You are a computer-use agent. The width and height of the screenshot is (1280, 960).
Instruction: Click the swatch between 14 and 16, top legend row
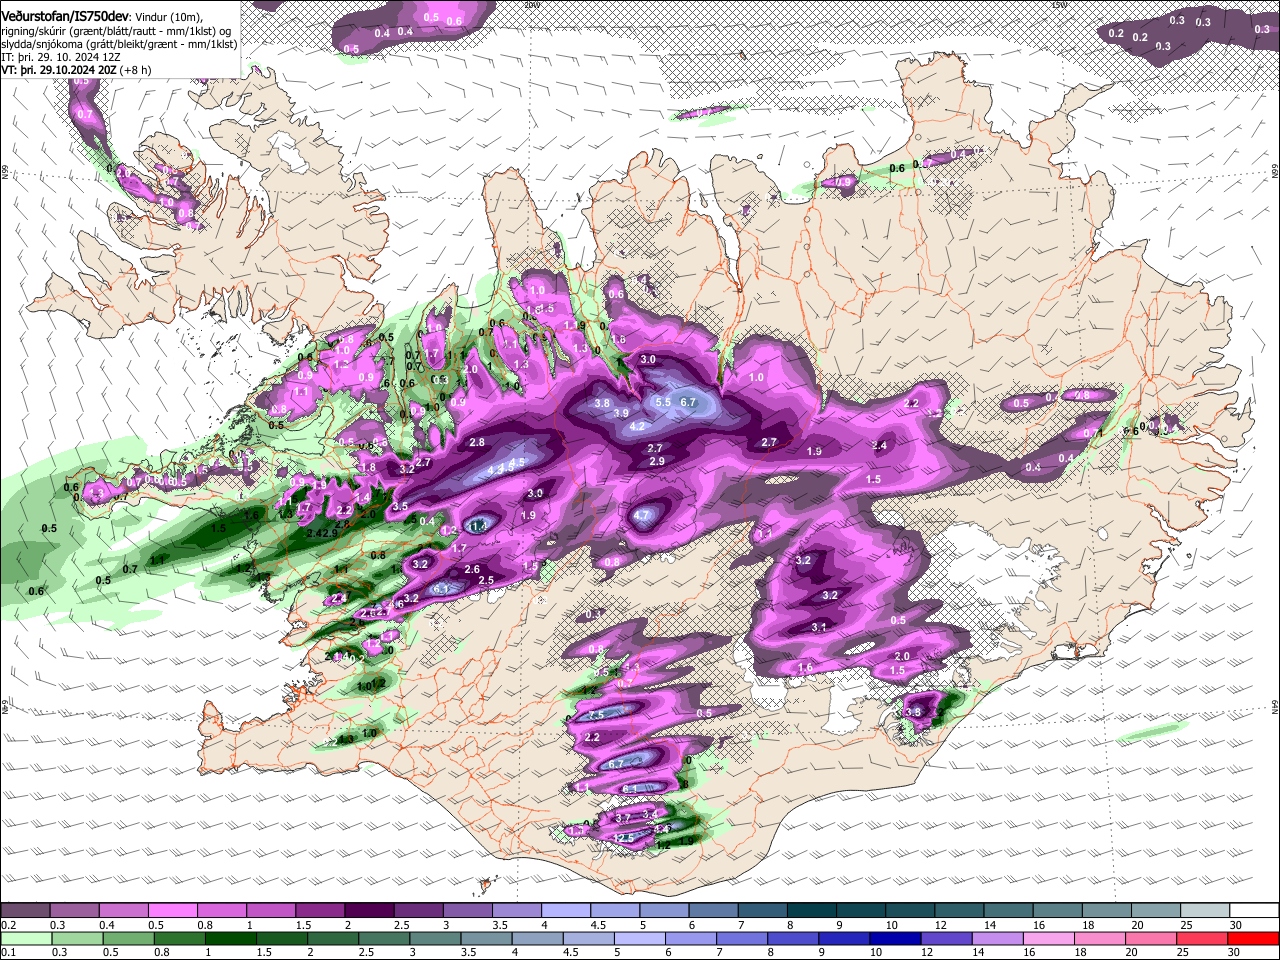[x=1010, y=910]
